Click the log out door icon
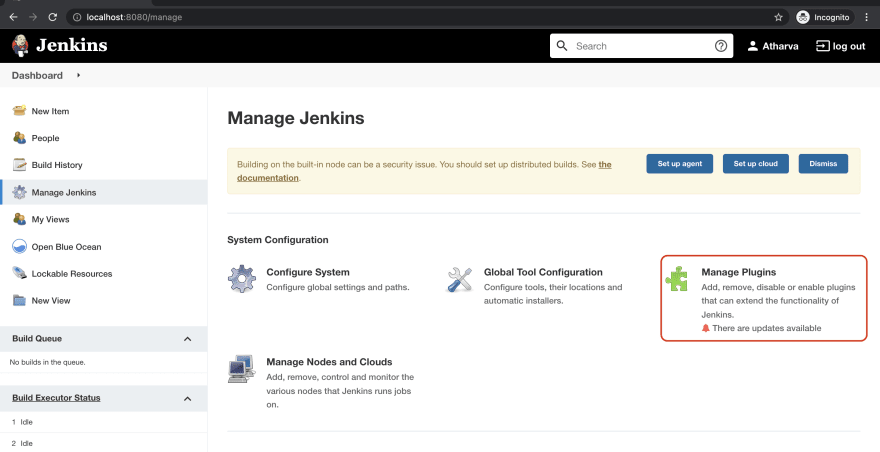 822,46
